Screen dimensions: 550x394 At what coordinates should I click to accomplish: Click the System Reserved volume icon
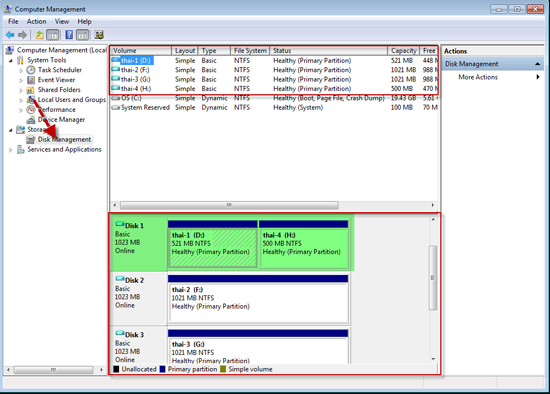115,107
